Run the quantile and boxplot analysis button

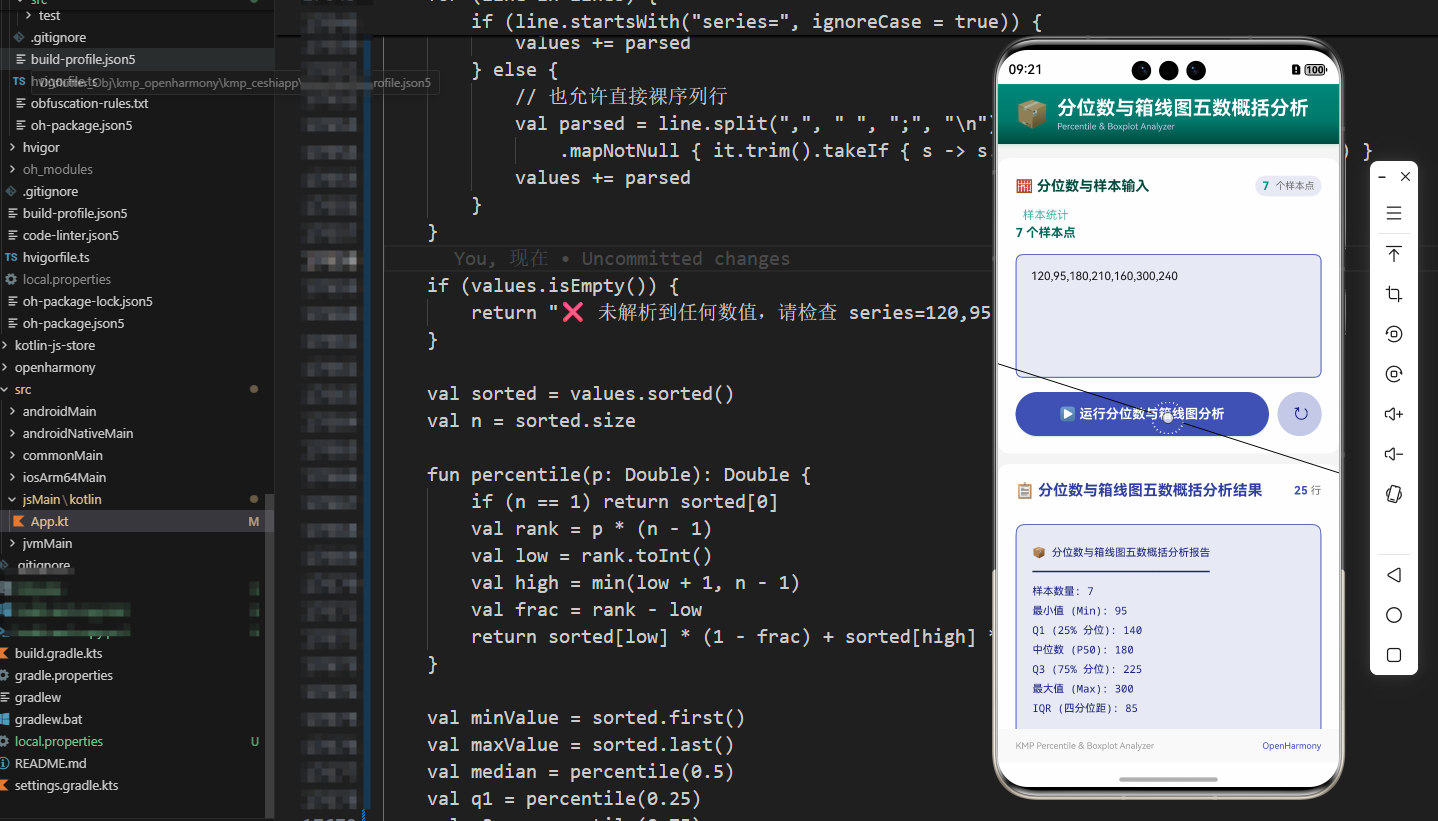click(x=1142, y=414)
